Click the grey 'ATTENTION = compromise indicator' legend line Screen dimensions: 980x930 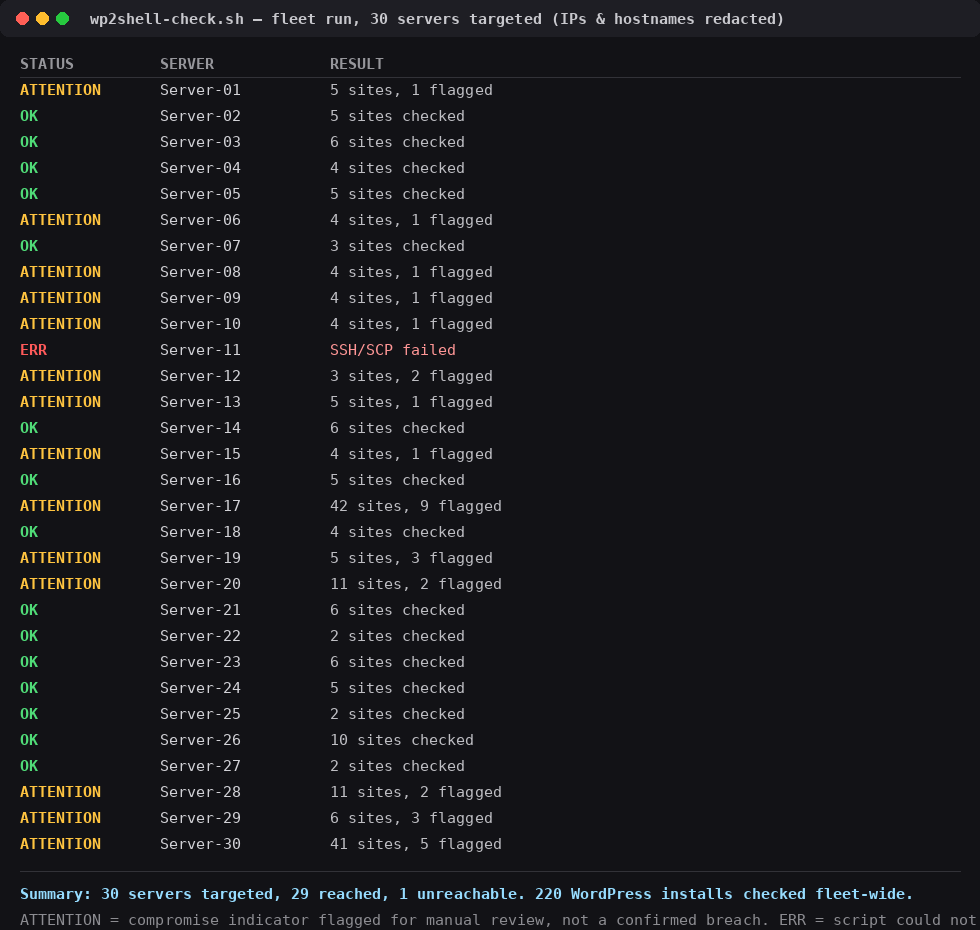(x=500, y=920)
